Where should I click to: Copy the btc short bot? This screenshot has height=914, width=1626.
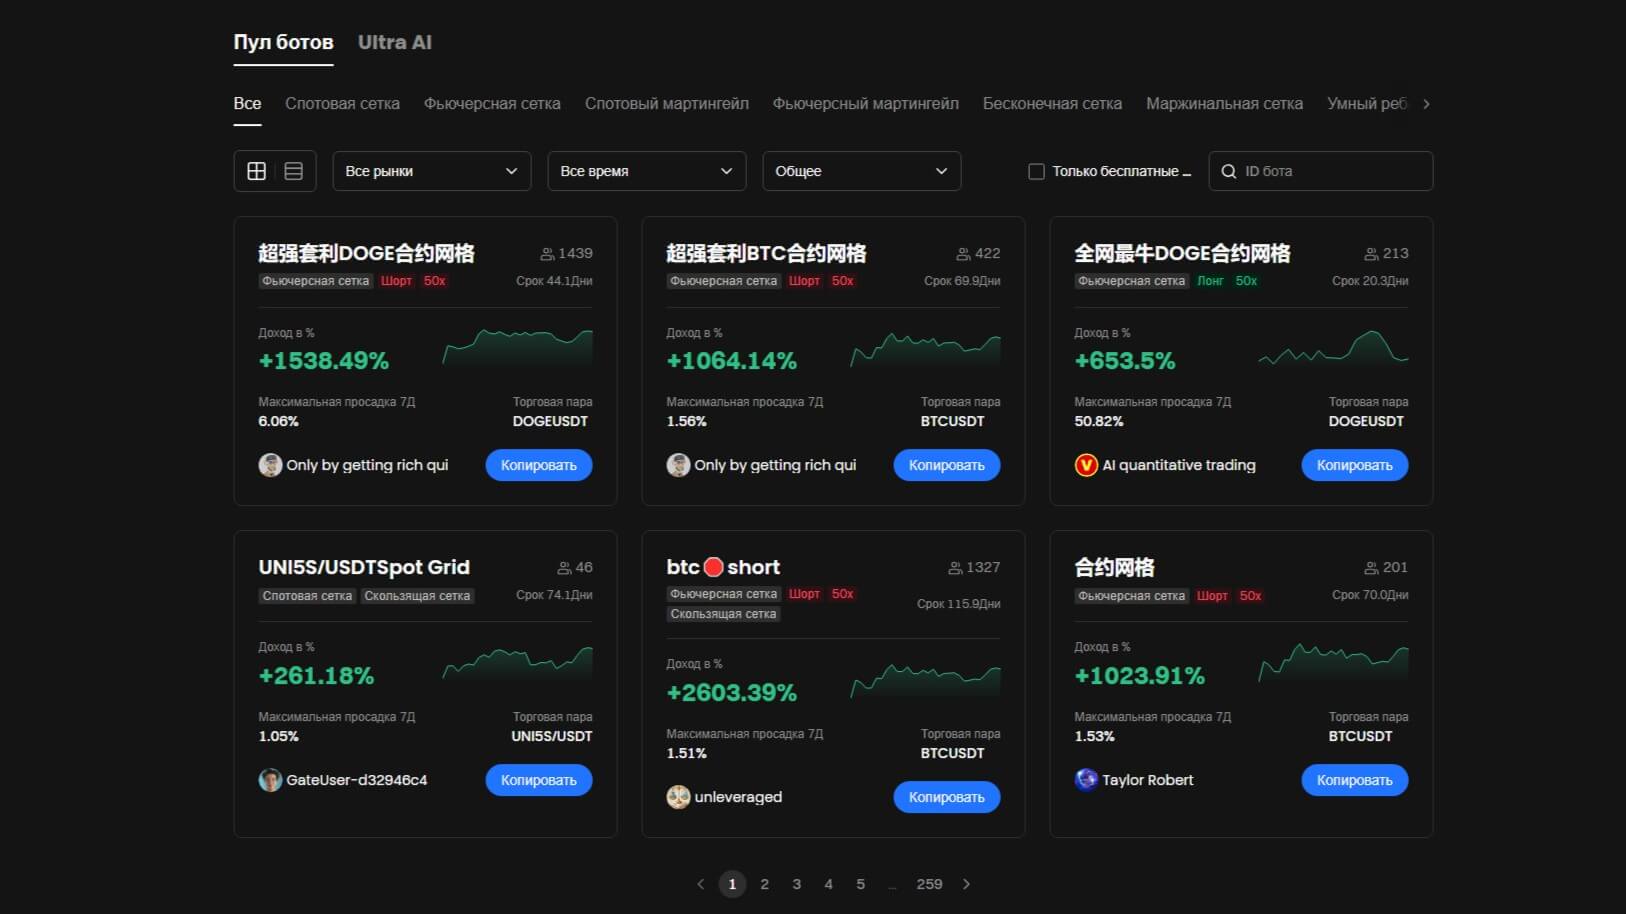click(x=946, y=797)
